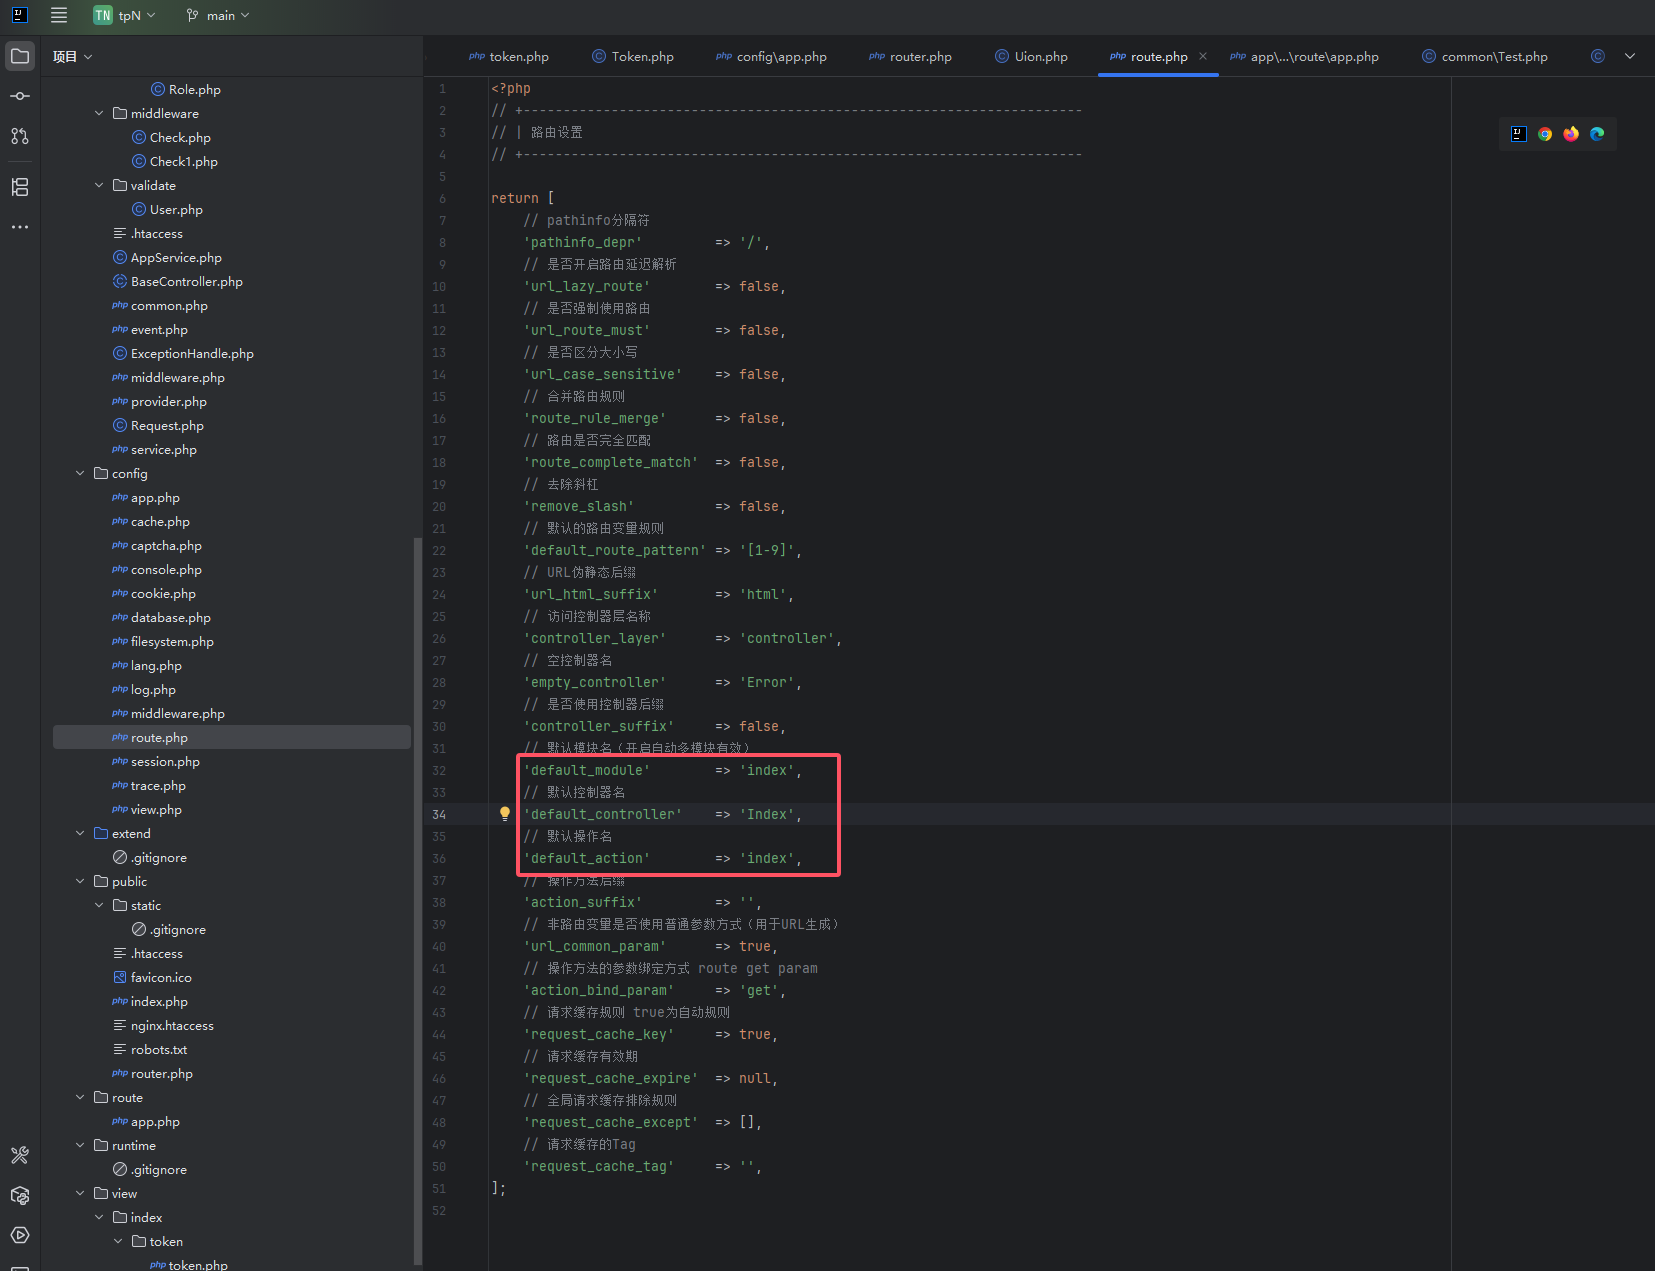Screen dimensions: 1655x1271
Task: Click the yellow light bulb quick-fix icon
Action: pos(505,814)
